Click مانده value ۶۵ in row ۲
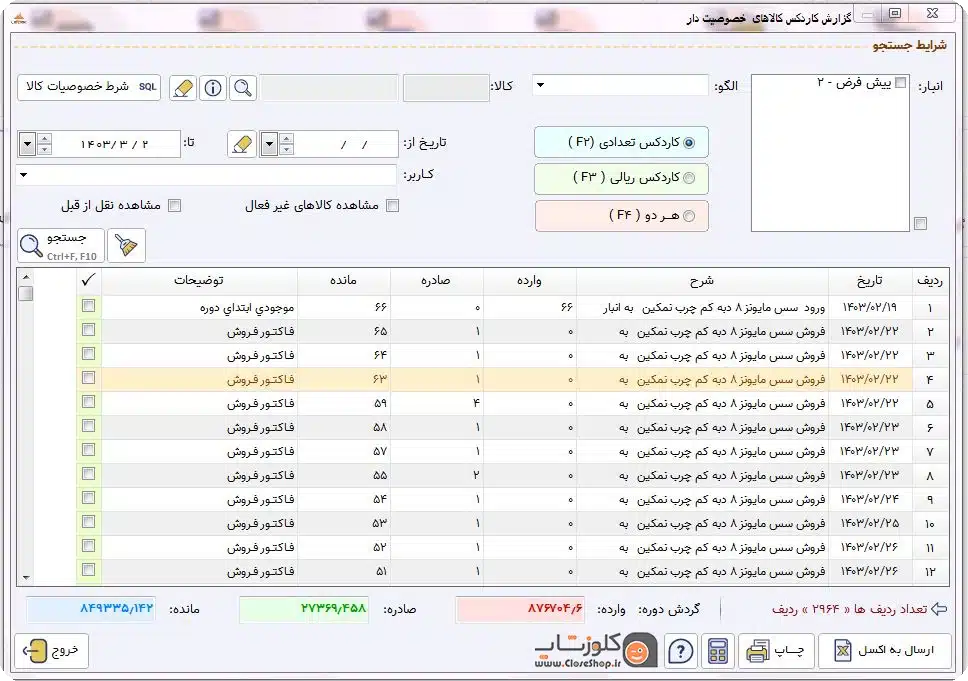 pos(380,331)
